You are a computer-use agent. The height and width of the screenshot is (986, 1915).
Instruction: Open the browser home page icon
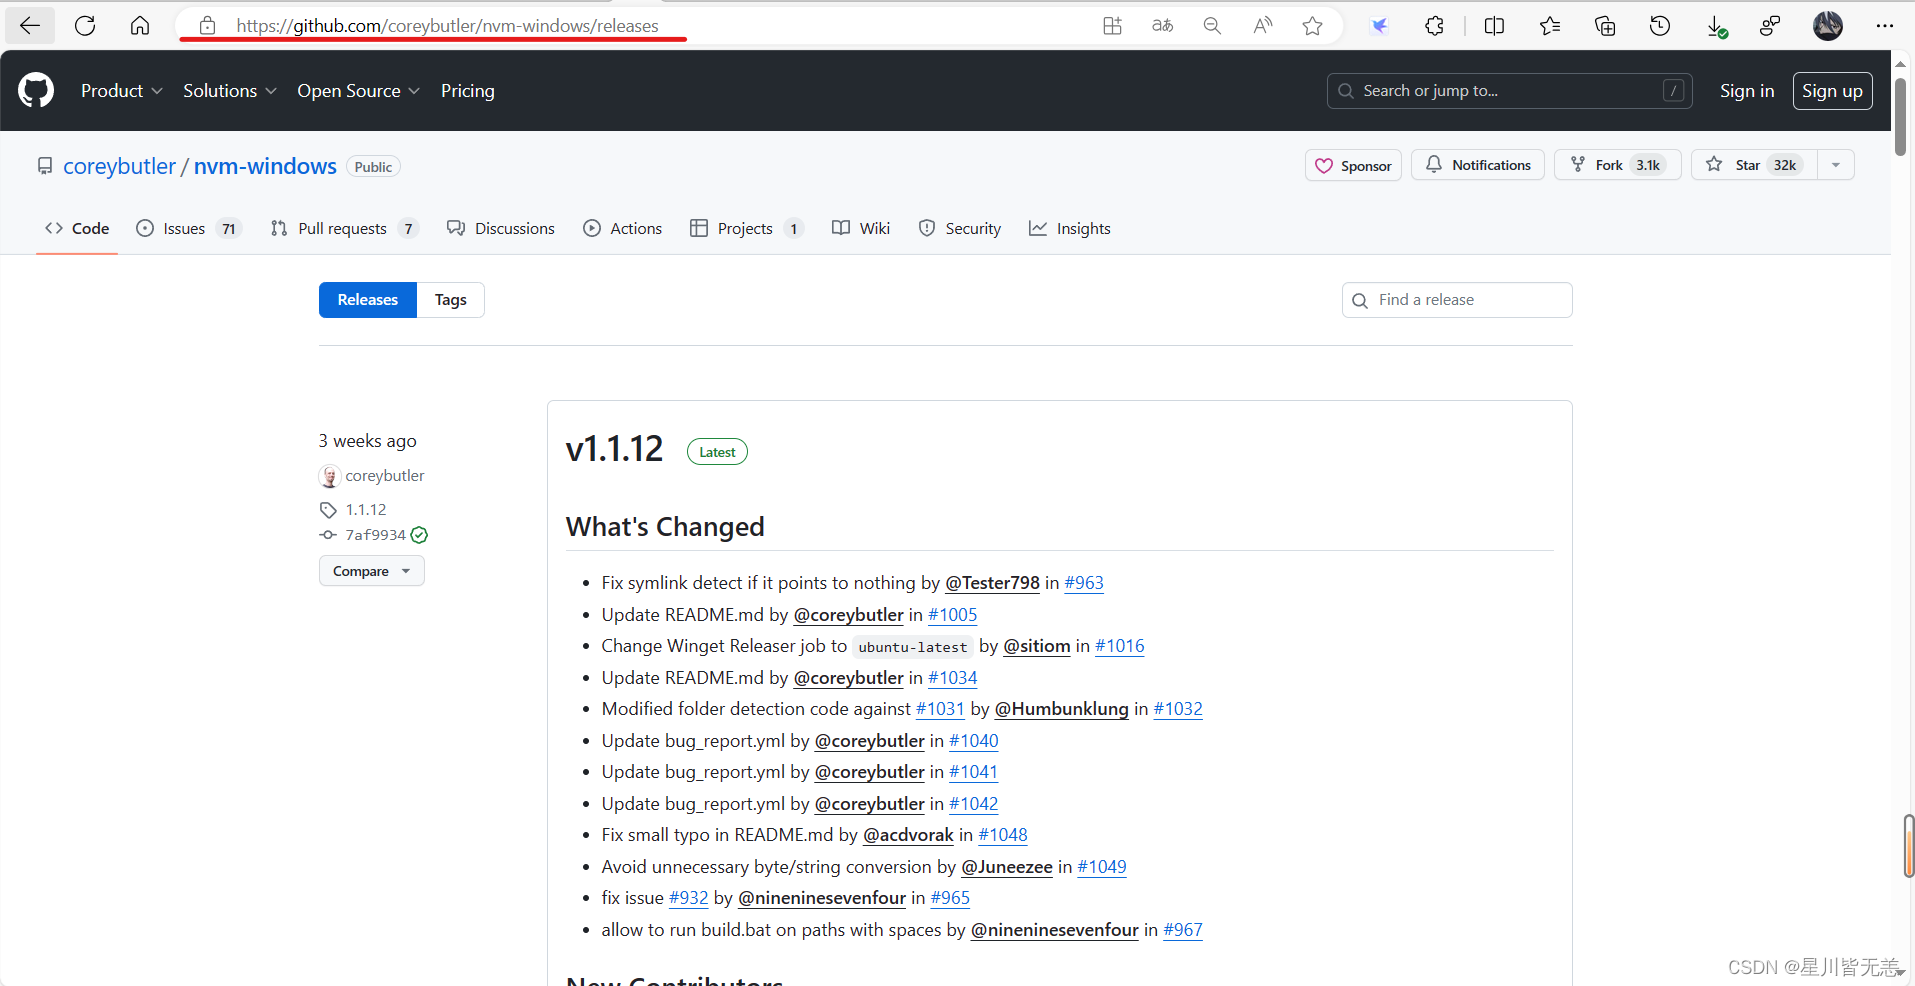click(140, 26)
